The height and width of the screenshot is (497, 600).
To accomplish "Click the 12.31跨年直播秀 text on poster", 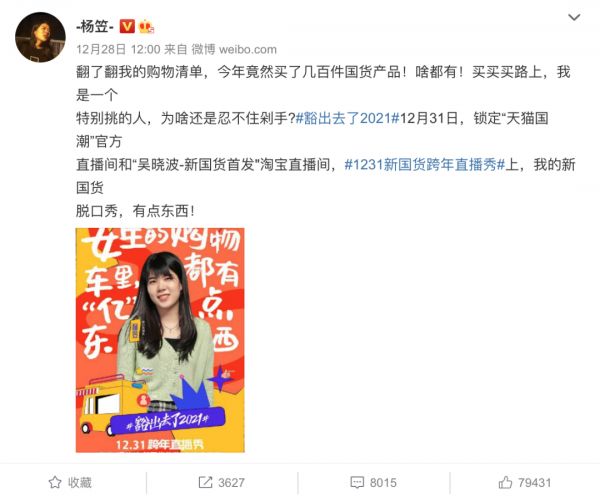I will coord(160,445).
